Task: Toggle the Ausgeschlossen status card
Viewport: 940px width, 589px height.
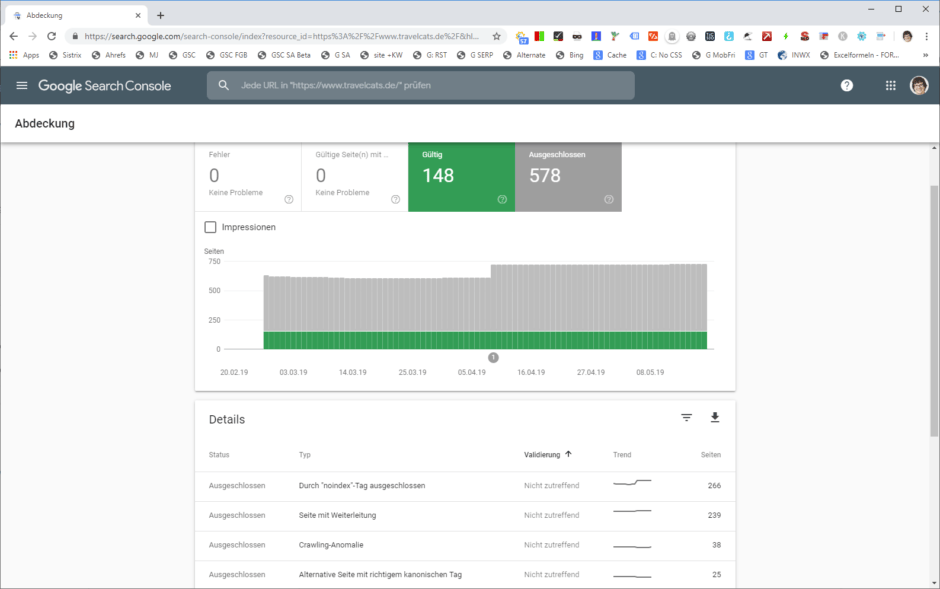Action: [567, 176]
